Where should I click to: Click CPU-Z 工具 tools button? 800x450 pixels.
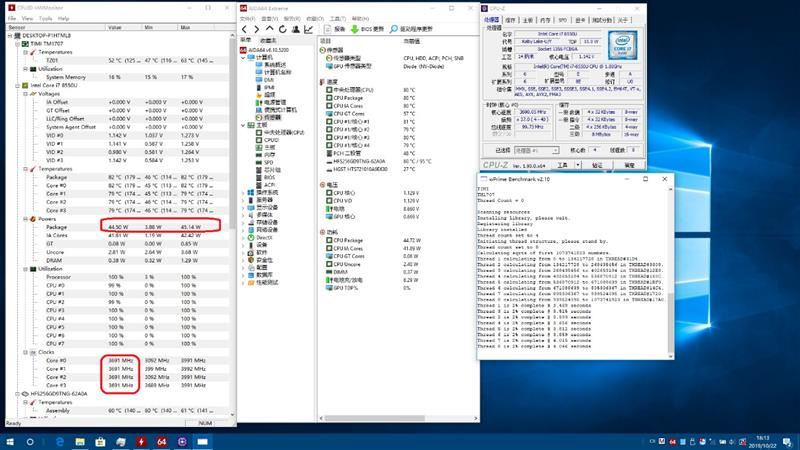pos(563,165)
